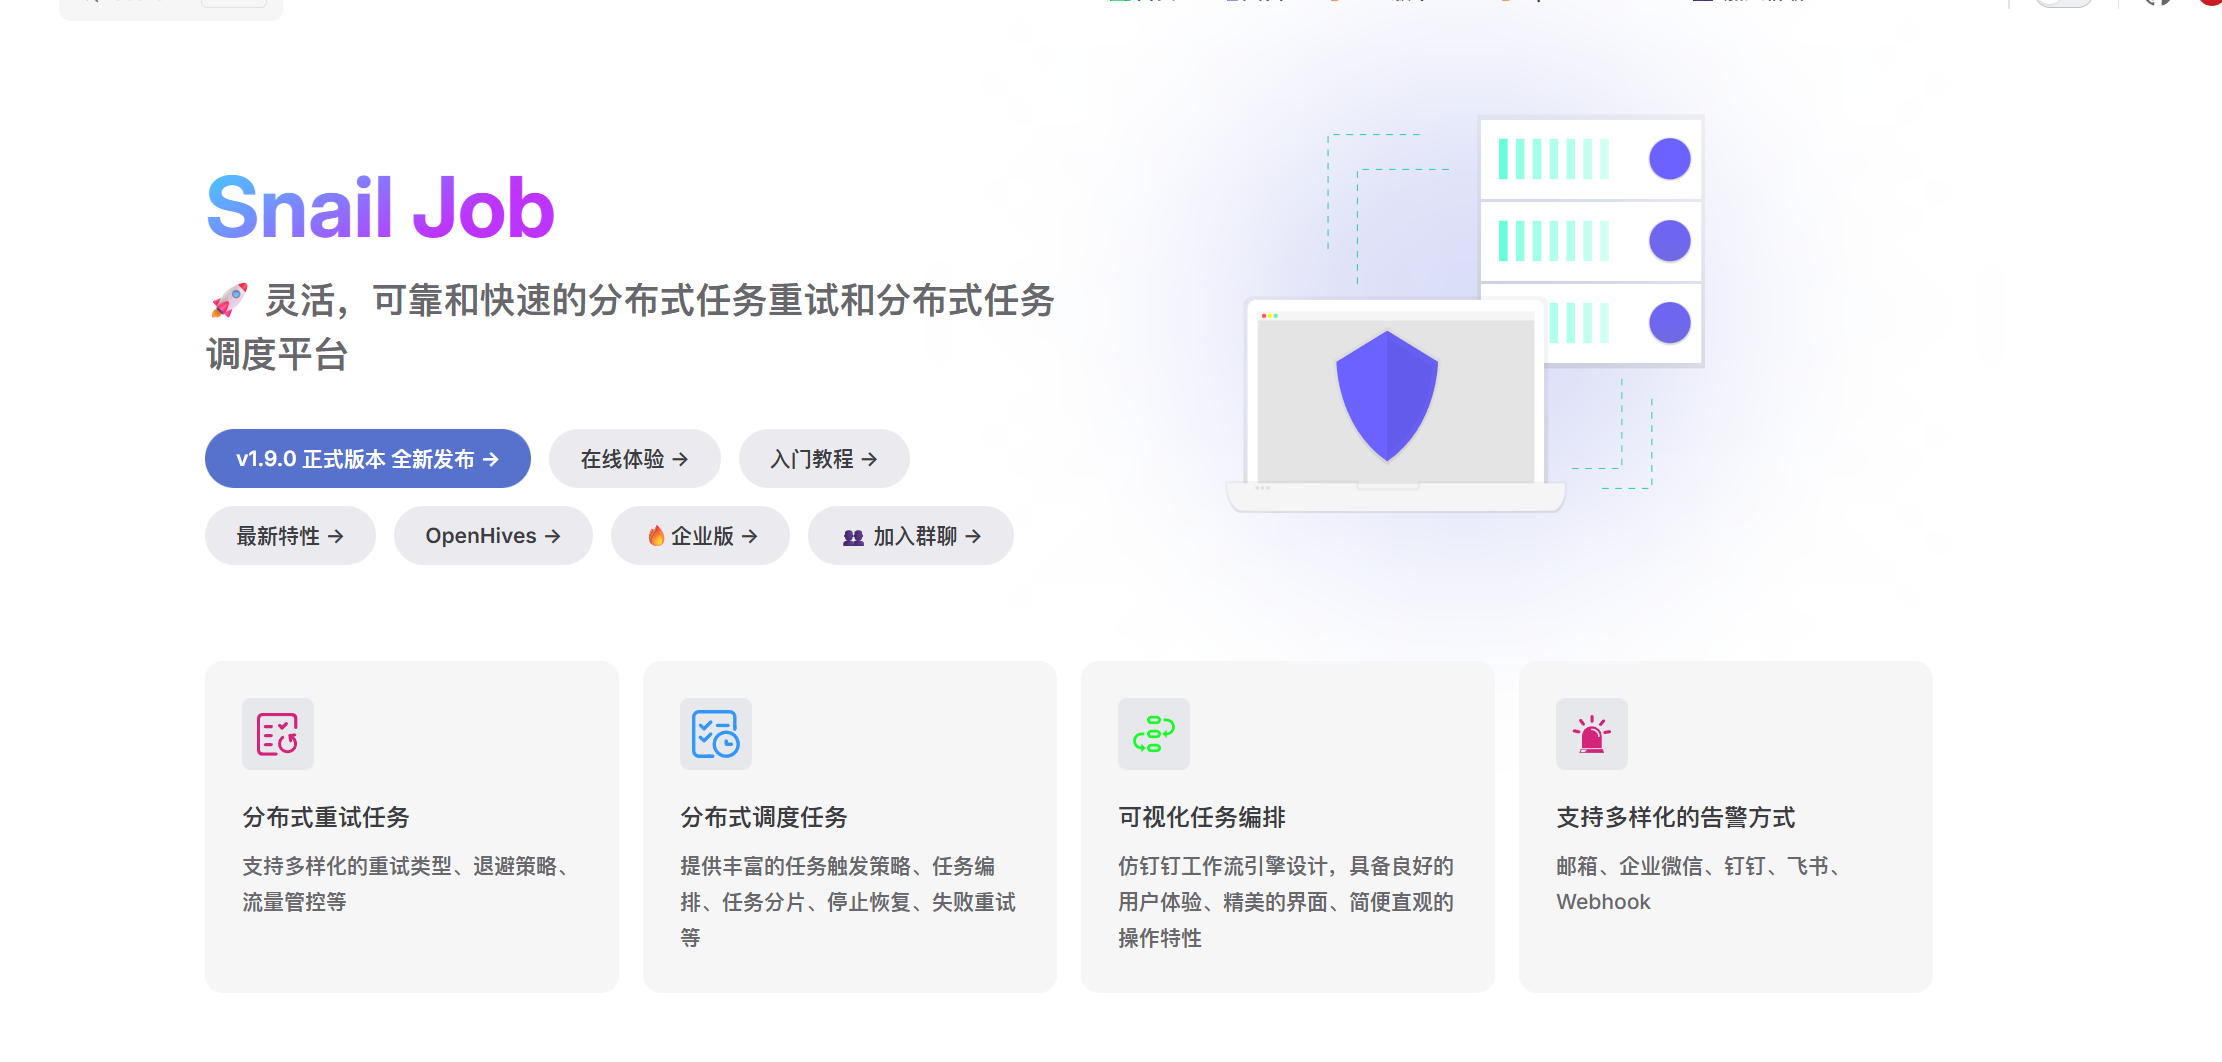
Task: Toggle the theme switch in the top bar
Action: click(x=2063, y=5)
